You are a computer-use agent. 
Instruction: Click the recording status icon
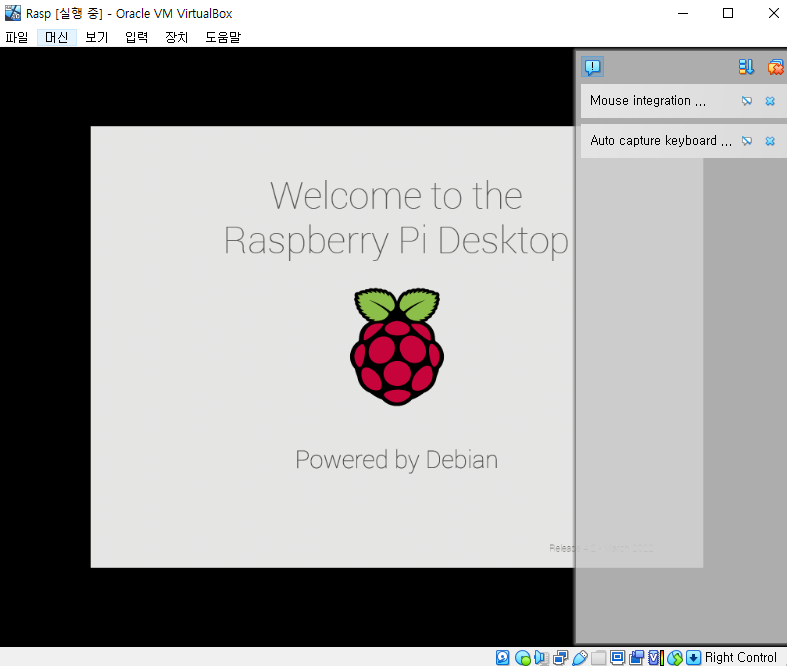636,657
